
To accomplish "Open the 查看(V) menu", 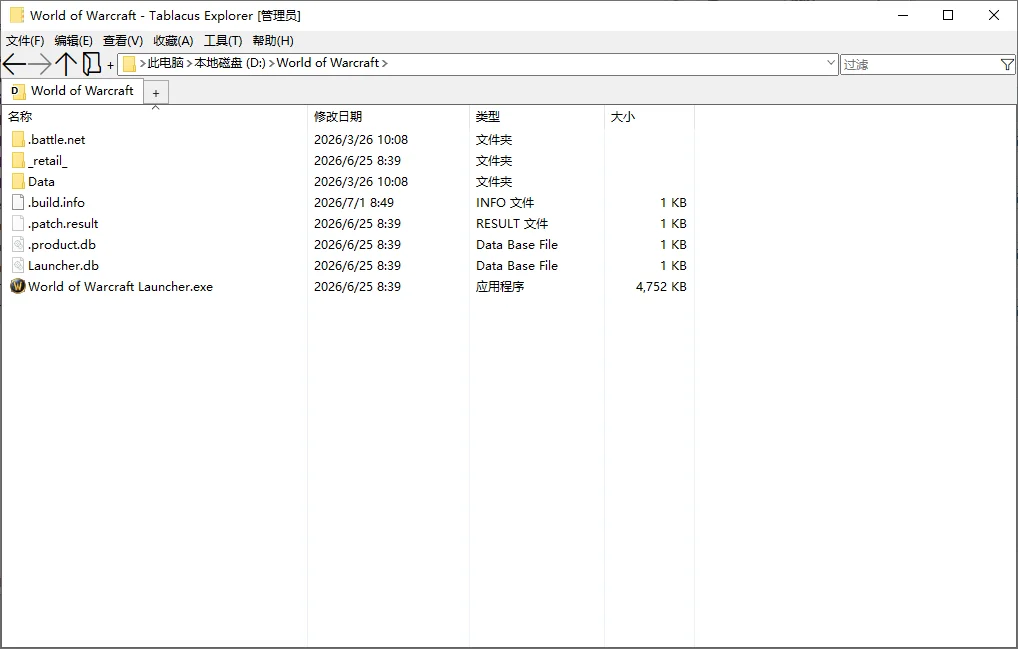I will pos(123,41).
